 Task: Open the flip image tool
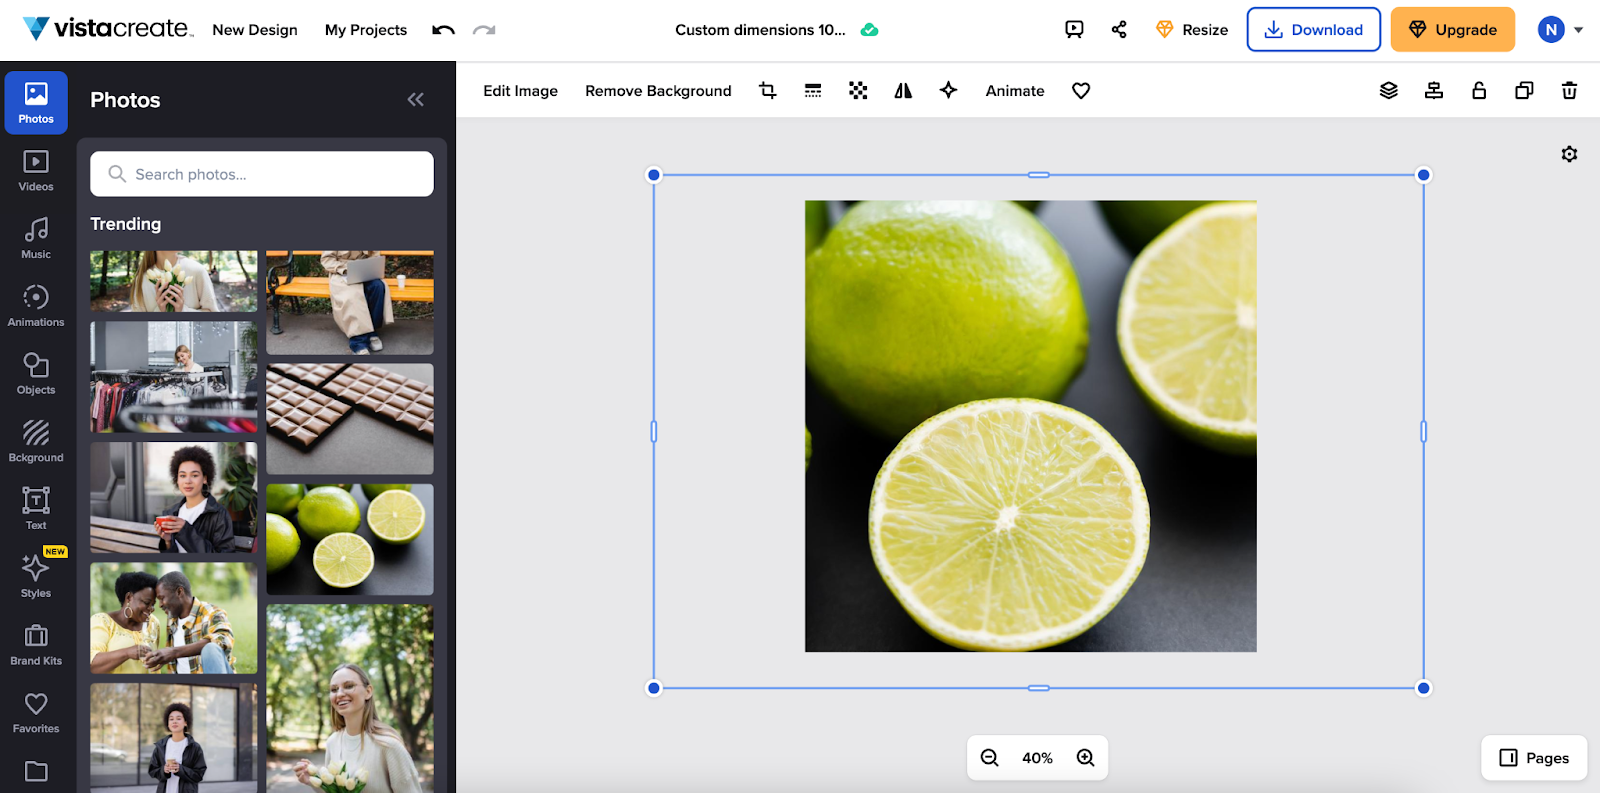pyautogui.click(x=903, y=91)
